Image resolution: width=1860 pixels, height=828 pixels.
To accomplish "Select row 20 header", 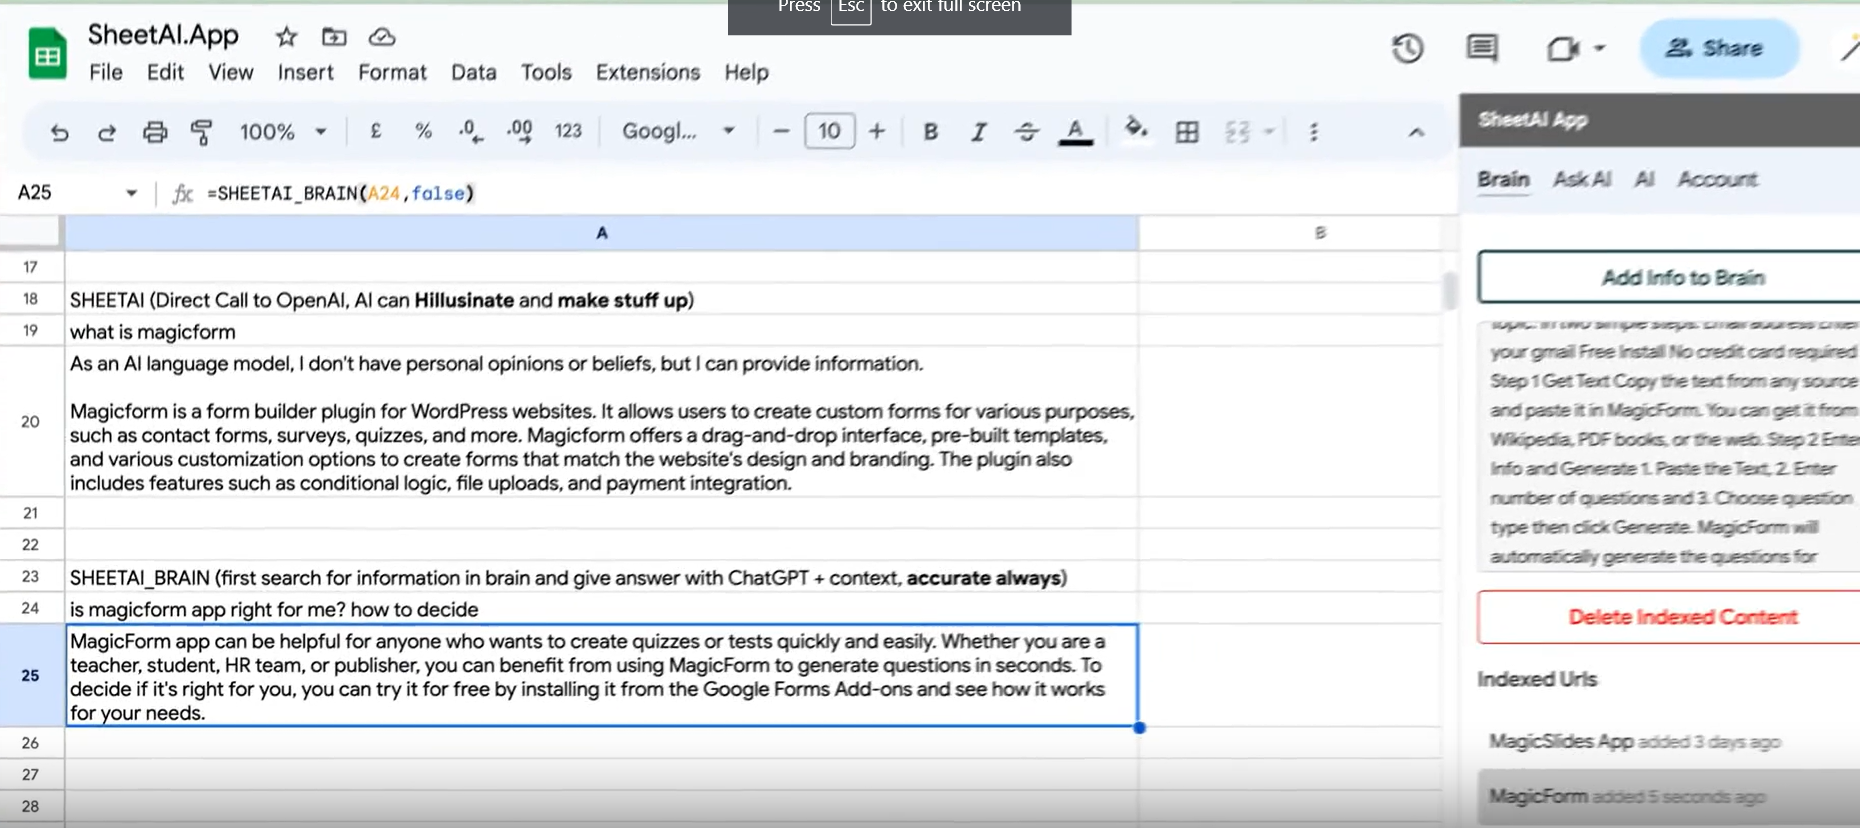I will coord(31,422).
